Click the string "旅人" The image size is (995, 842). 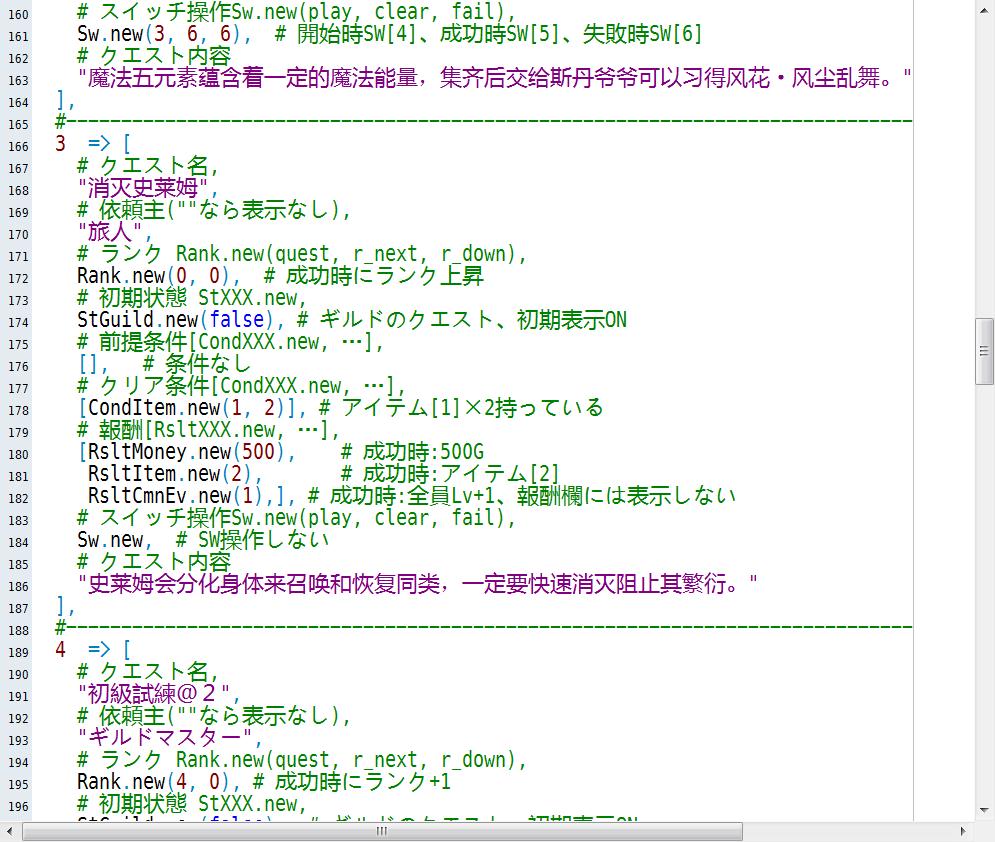(110, 232)
